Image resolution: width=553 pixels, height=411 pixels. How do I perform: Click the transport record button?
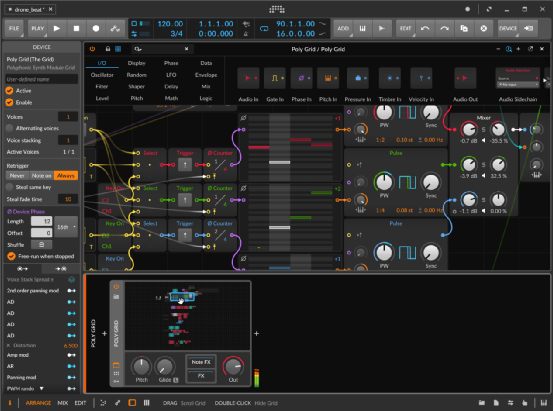pyautogui.click(x=96, y=29)
